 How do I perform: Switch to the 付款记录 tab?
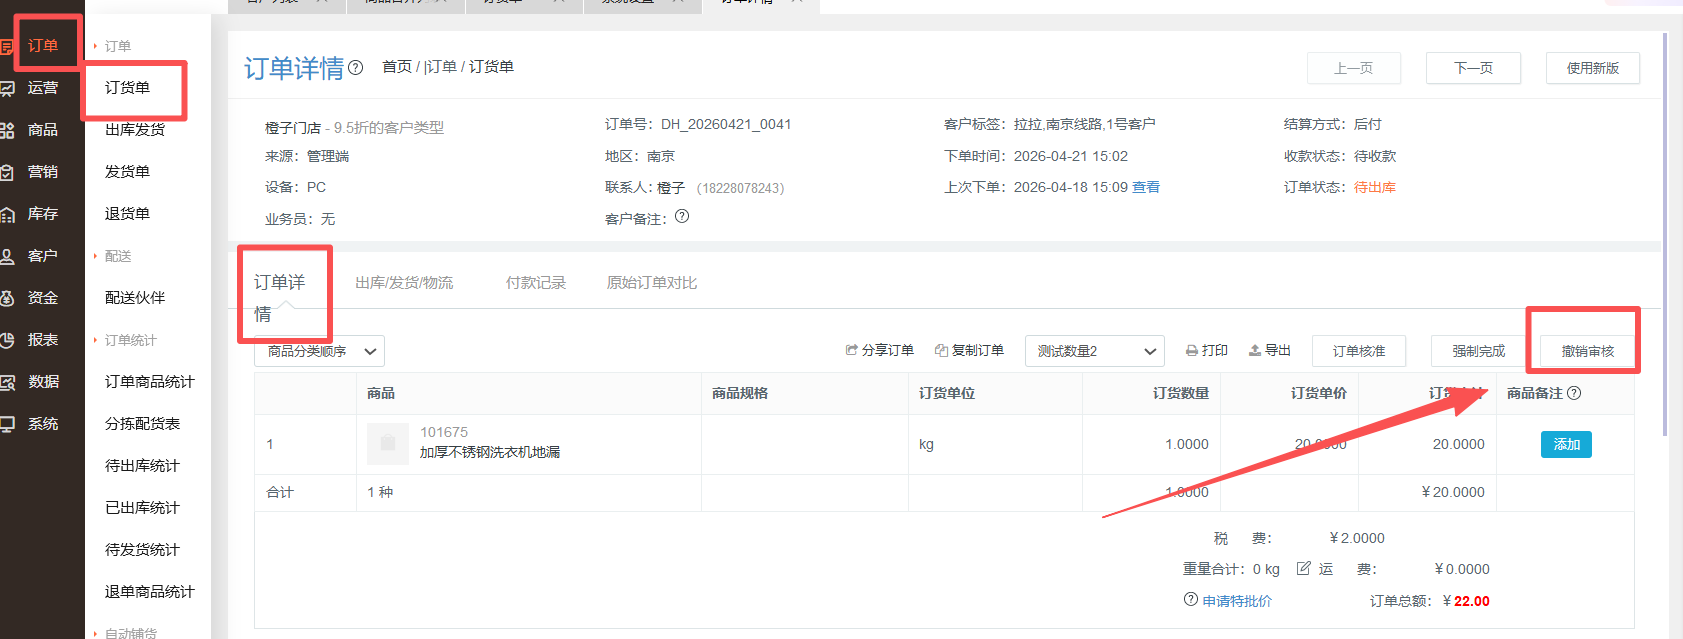point(536,283)
